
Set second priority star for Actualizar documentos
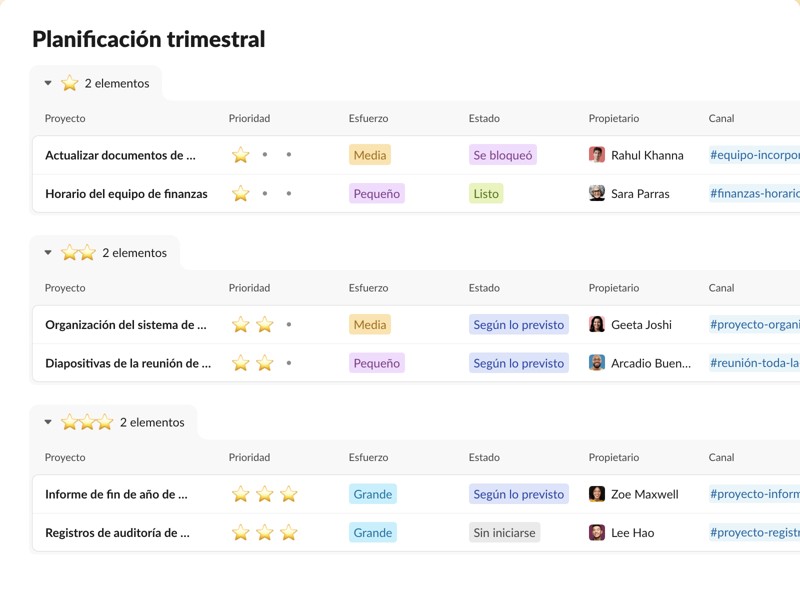(265, 155)
